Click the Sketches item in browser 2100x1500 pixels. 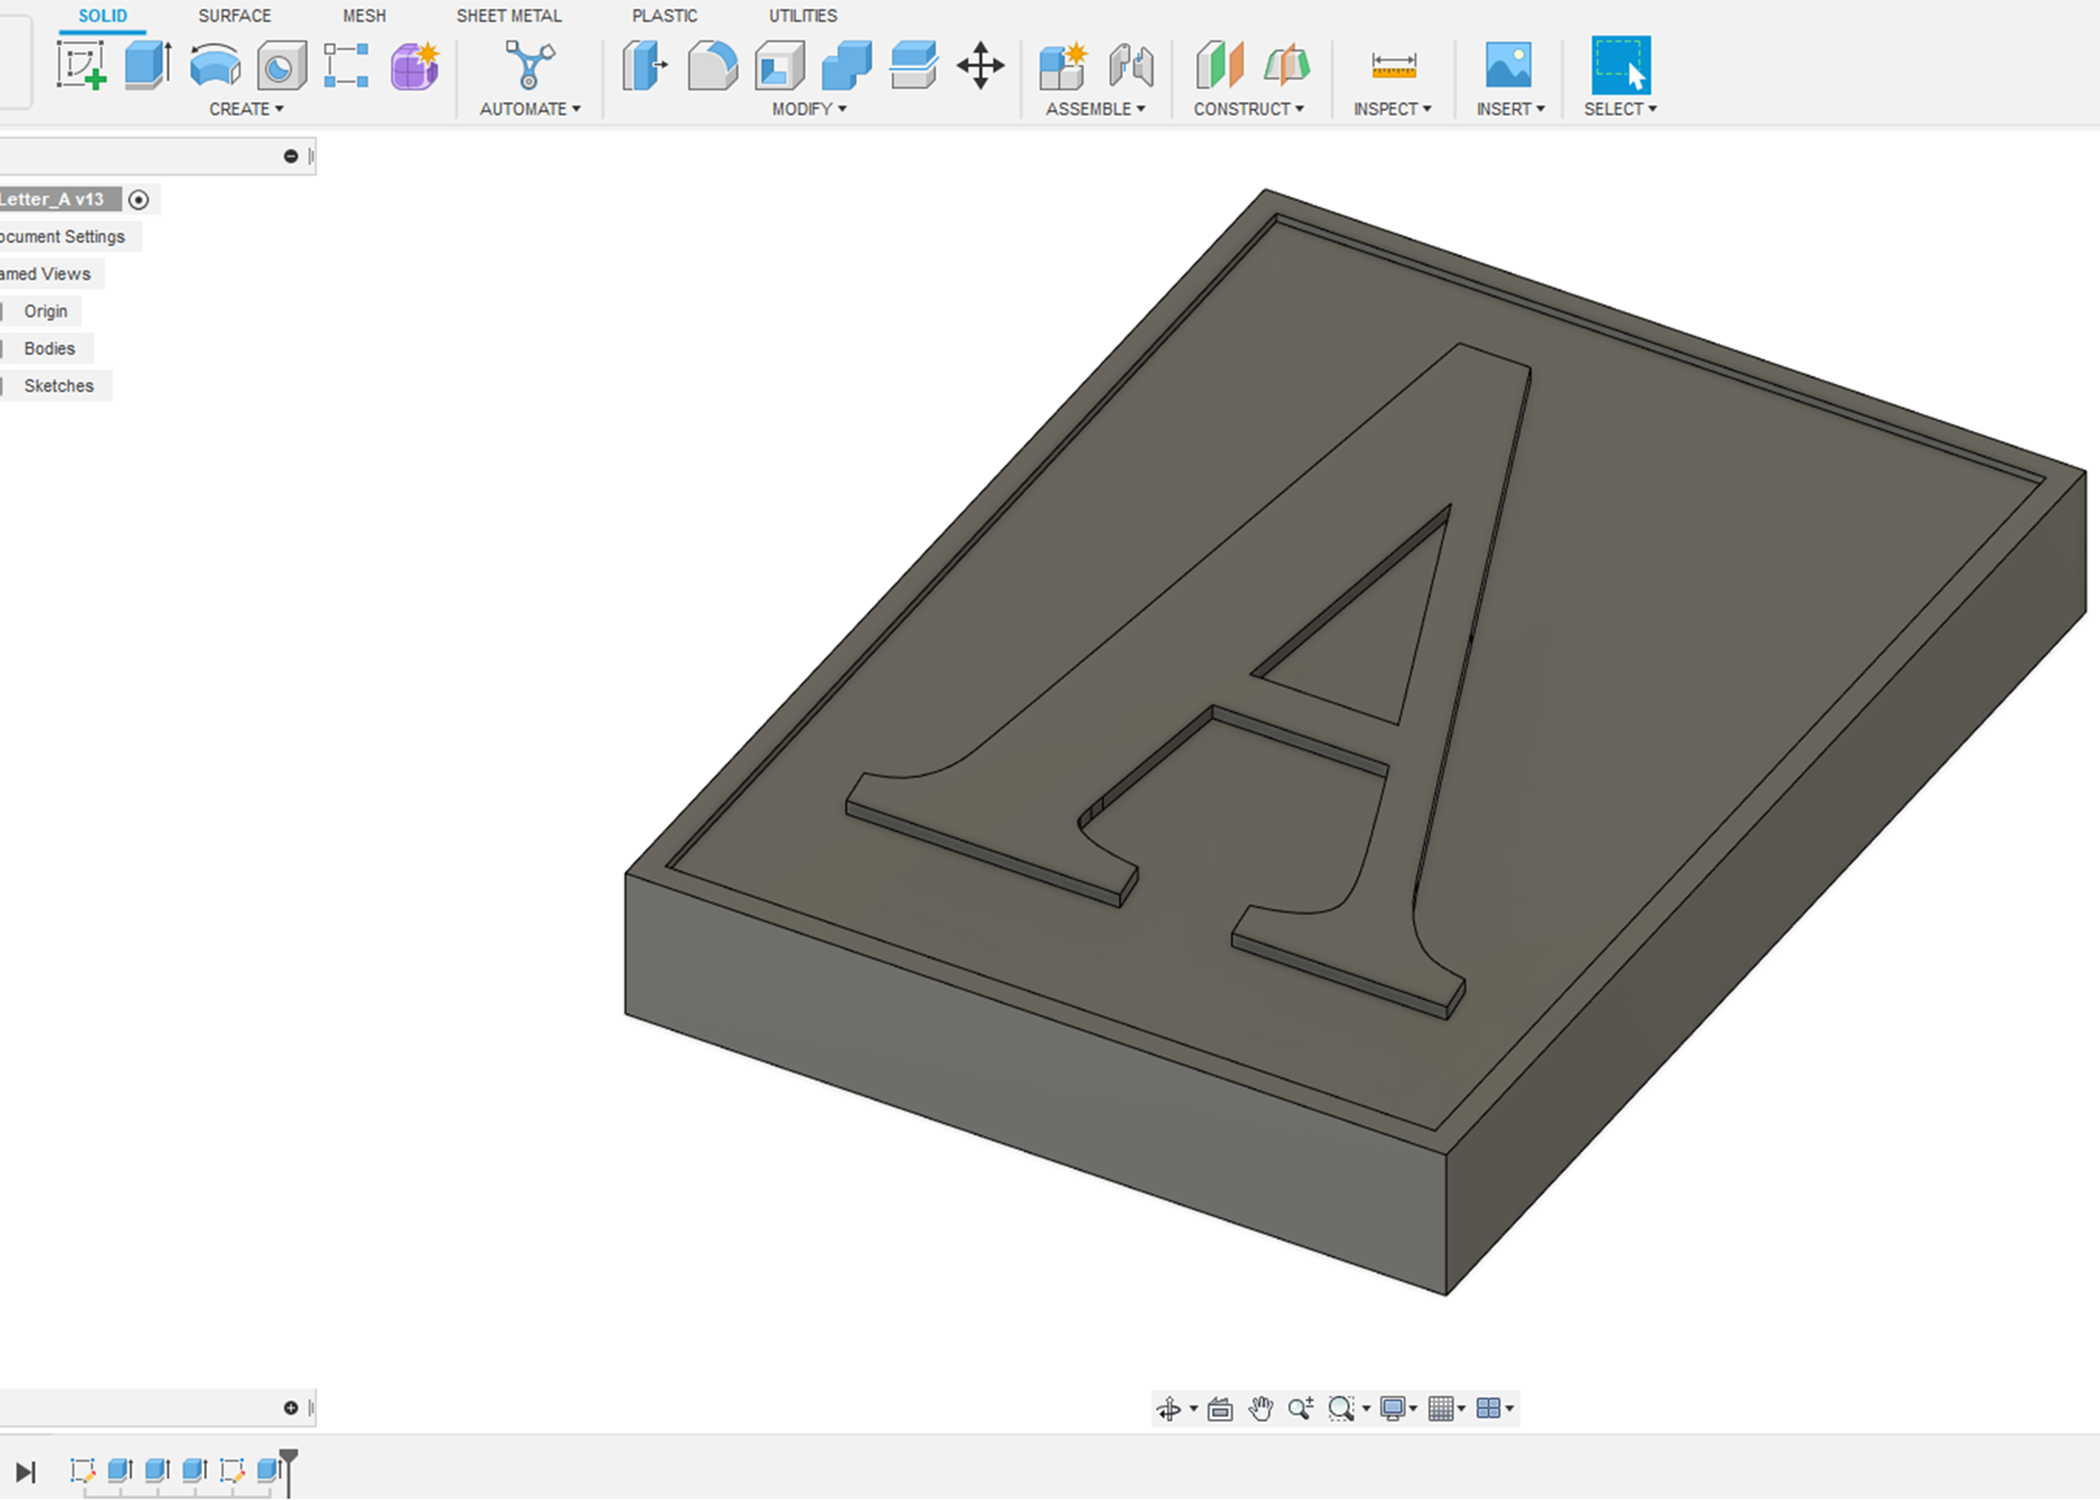(x=58, y=386)
